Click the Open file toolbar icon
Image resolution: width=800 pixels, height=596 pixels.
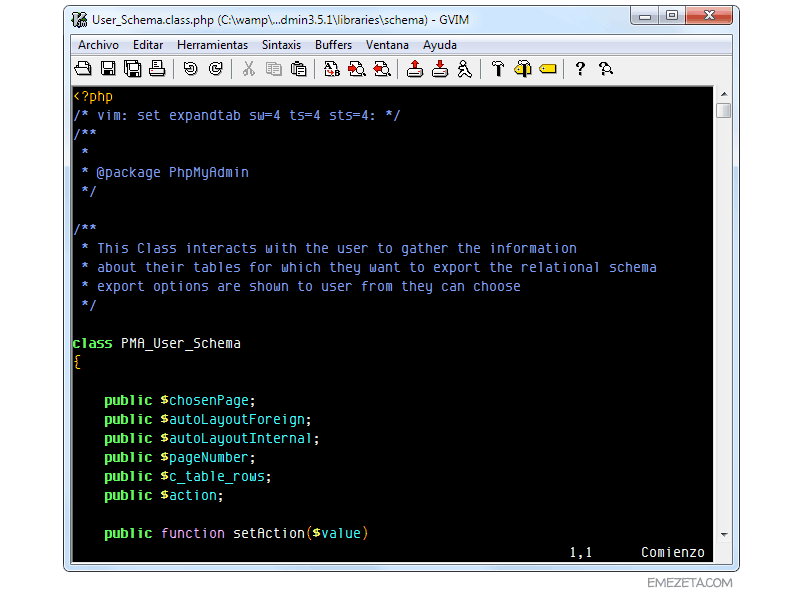coord(83,68)
